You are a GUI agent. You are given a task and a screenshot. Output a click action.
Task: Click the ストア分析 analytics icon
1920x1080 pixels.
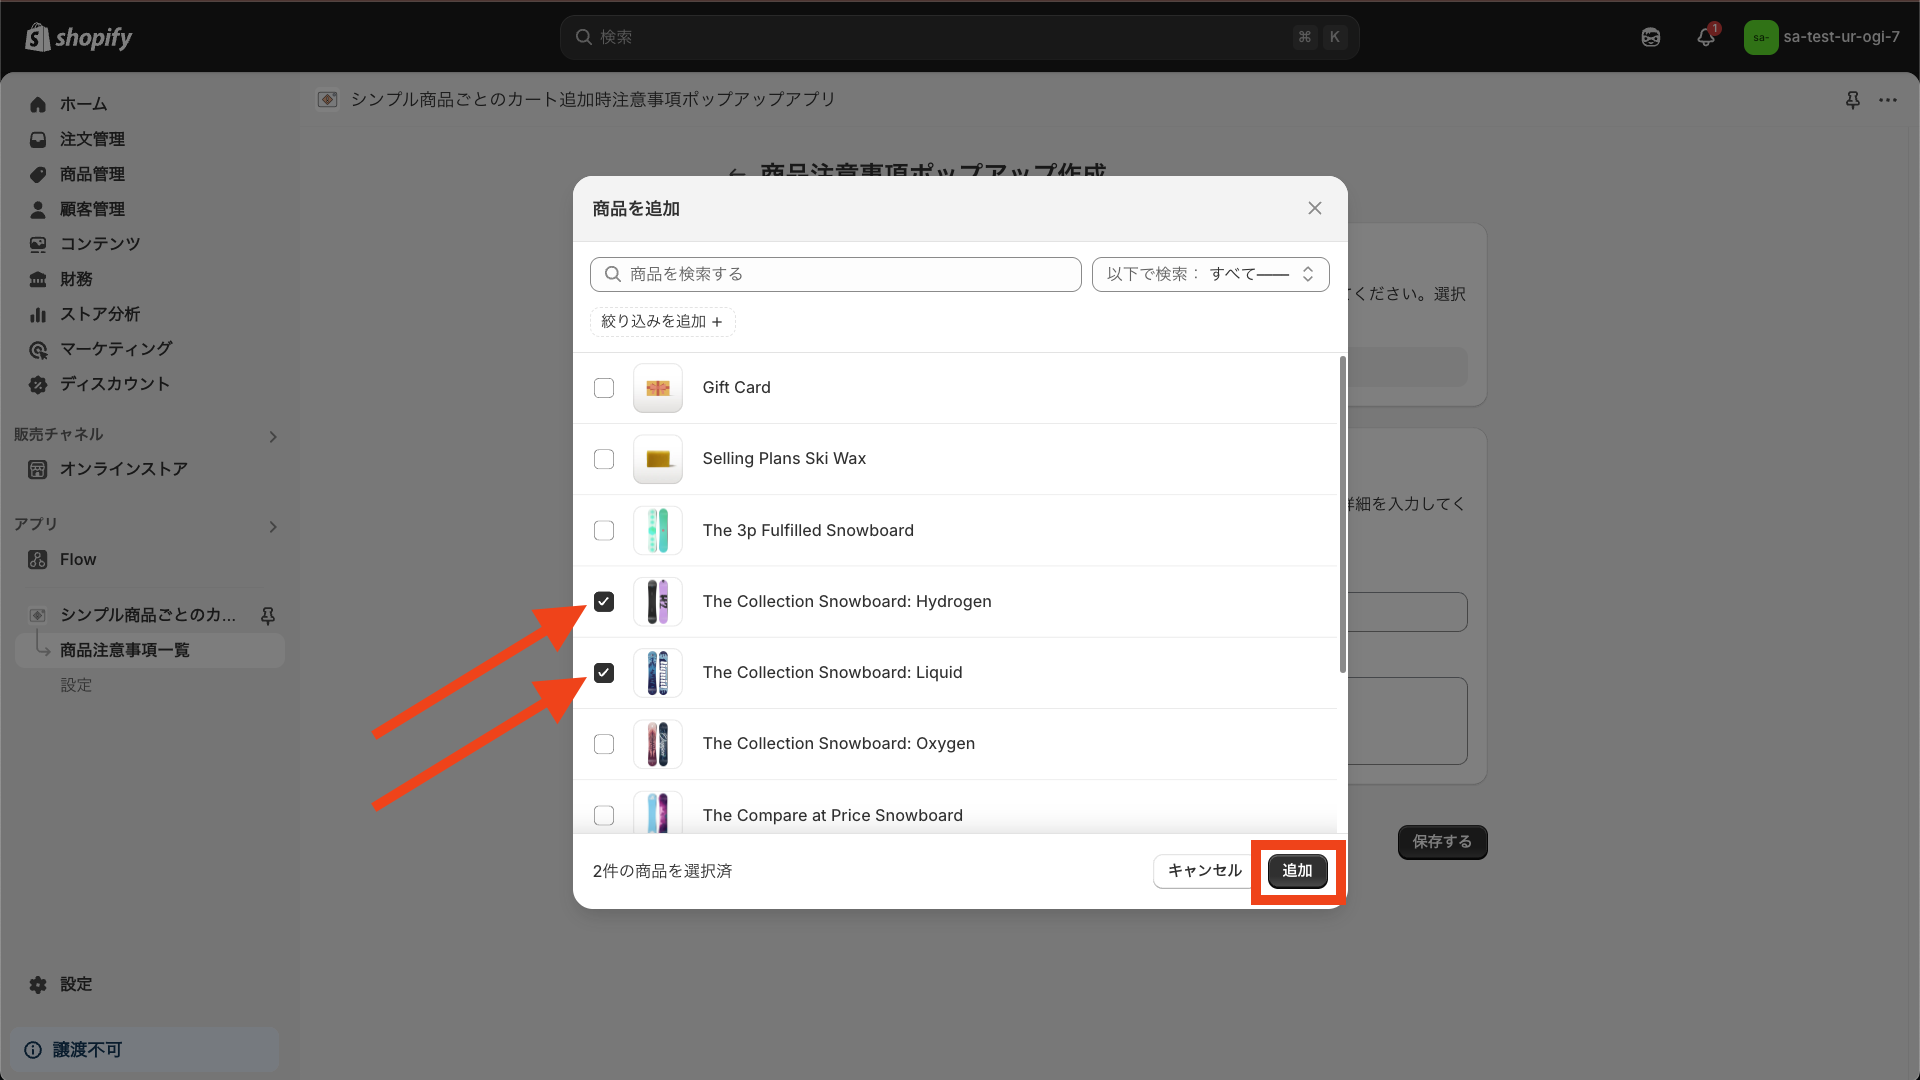click(38, 314)
